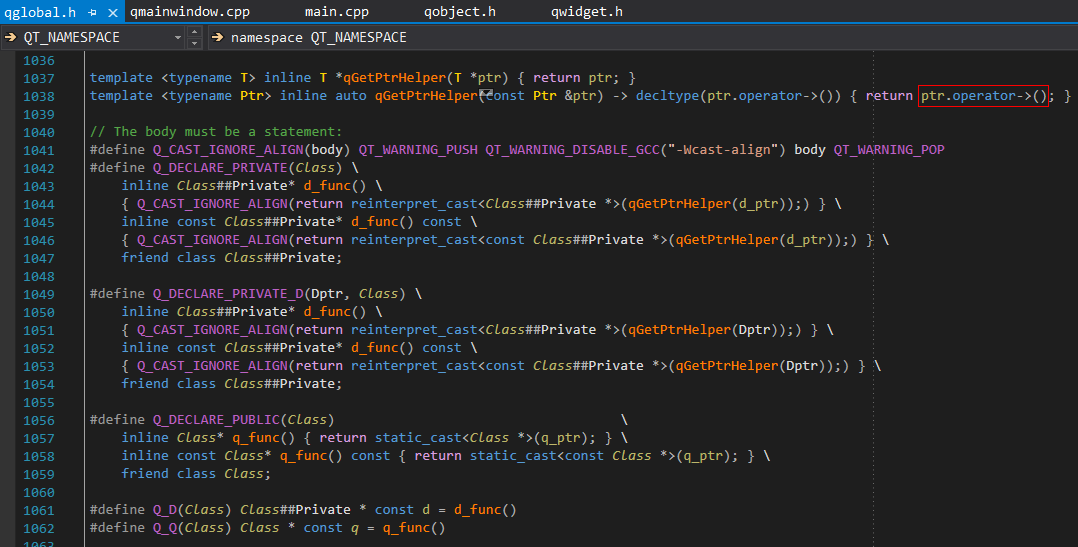Pin the qglobal.h tab
The width and height of the screenshot is (1078, 547).
[93, 12]
